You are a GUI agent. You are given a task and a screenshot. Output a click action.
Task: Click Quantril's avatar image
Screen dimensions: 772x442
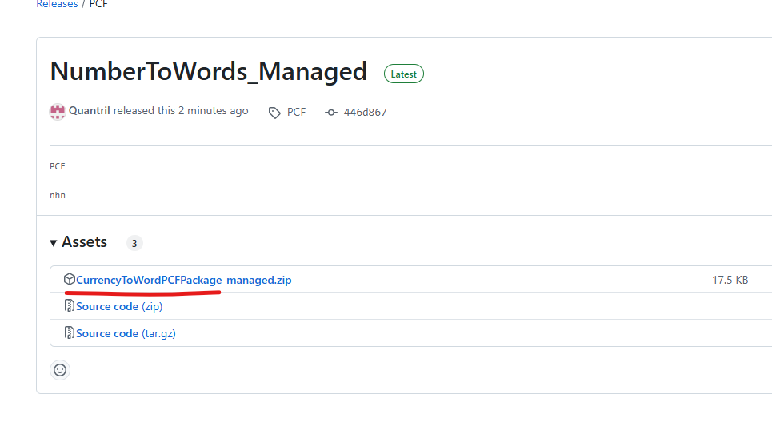coord(57,111)
